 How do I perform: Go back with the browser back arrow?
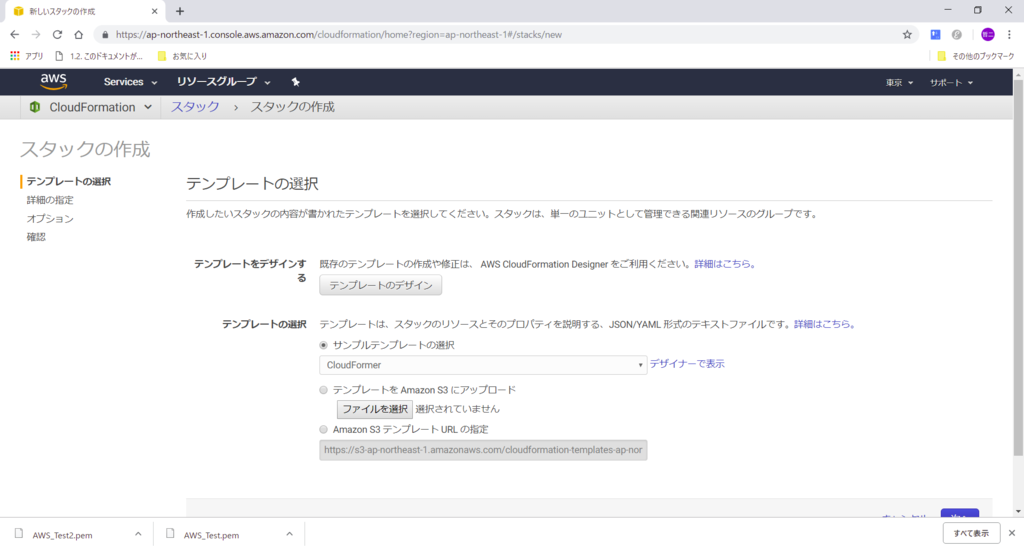(14, 35)
